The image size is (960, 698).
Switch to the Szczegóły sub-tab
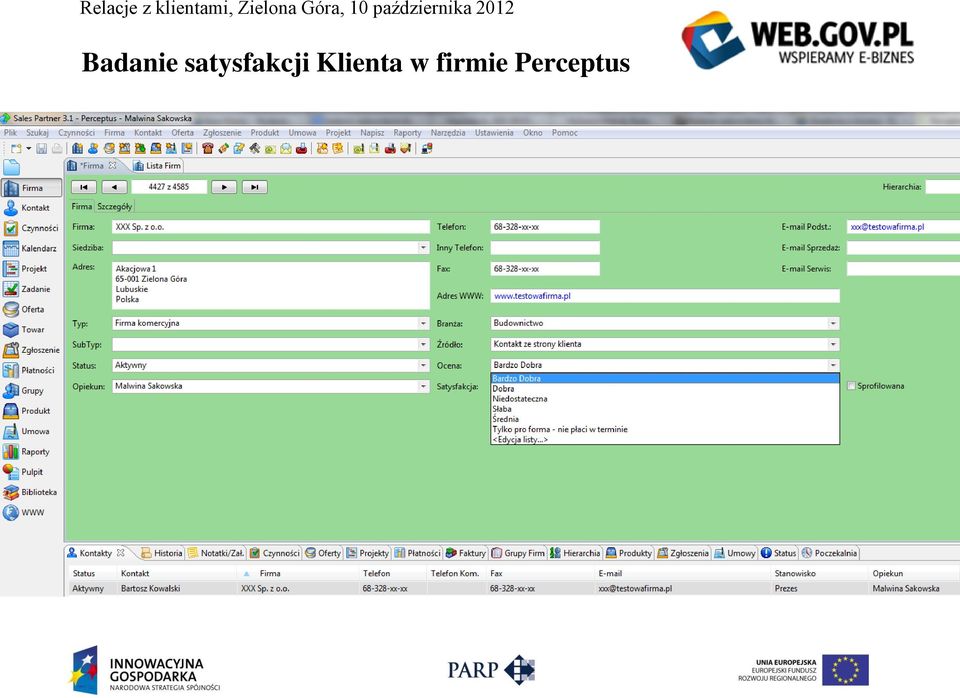[x=114, y=207]
